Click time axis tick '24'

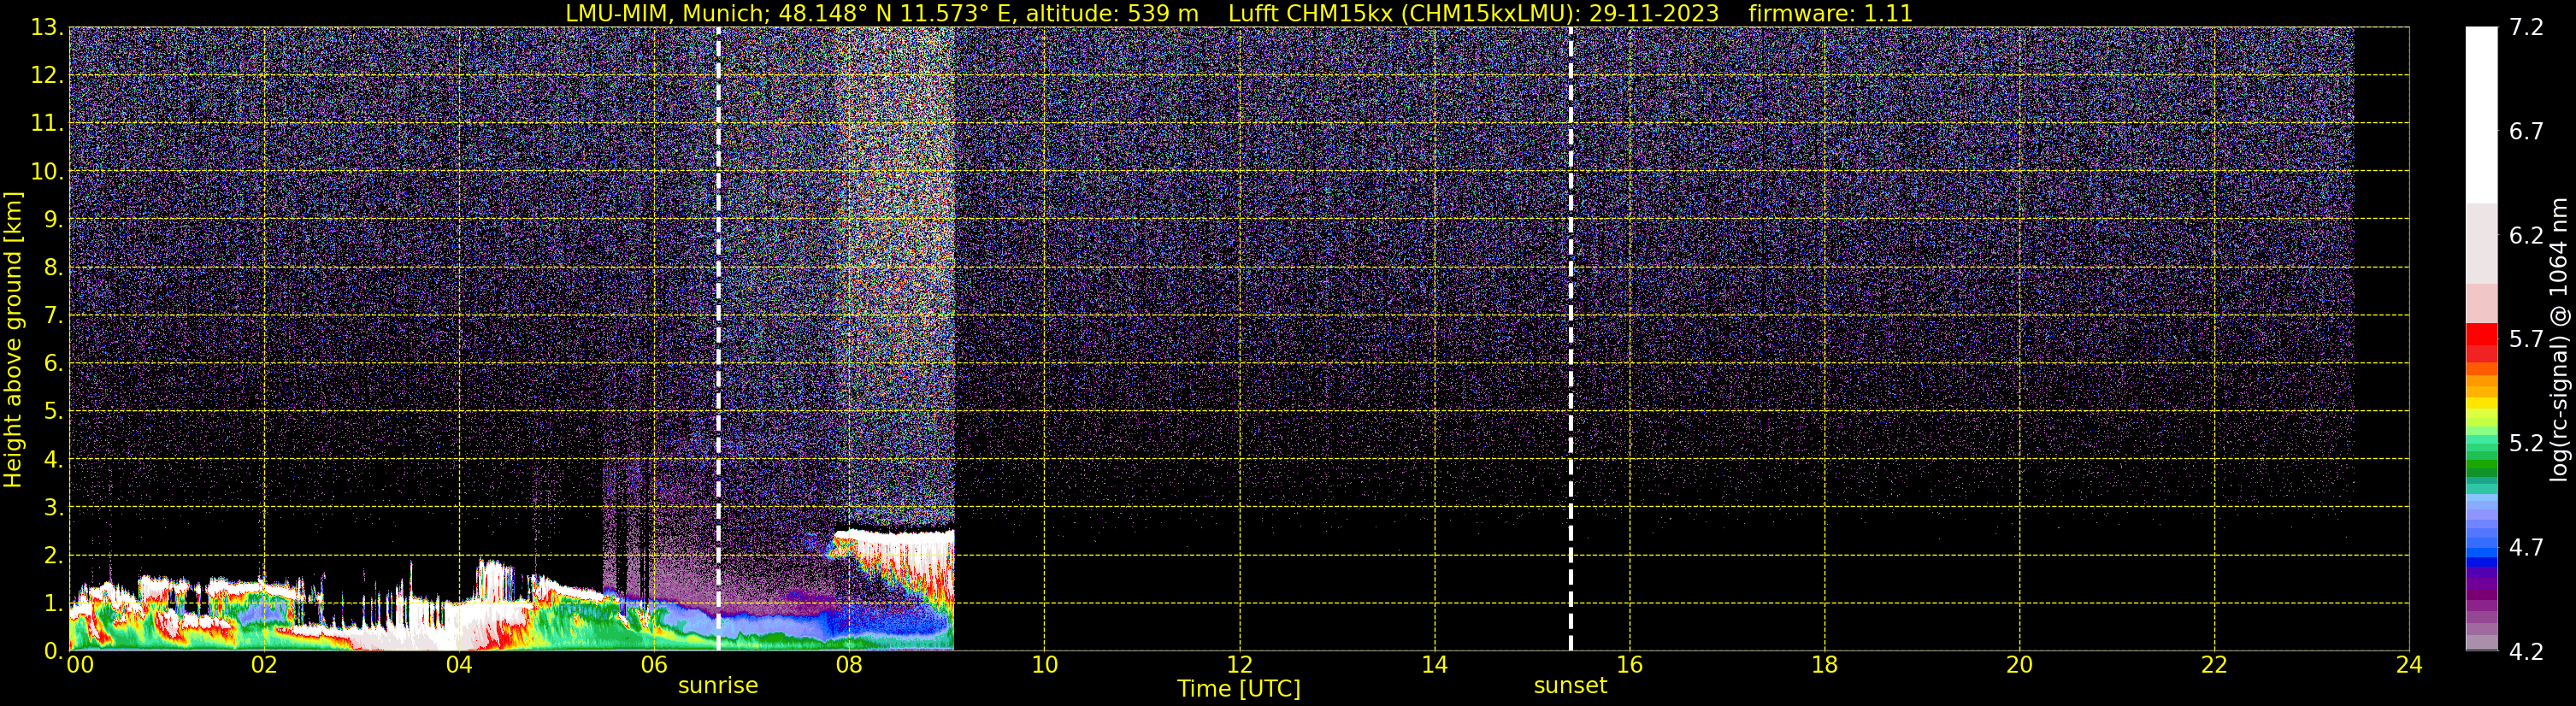tap(2409, 665)
